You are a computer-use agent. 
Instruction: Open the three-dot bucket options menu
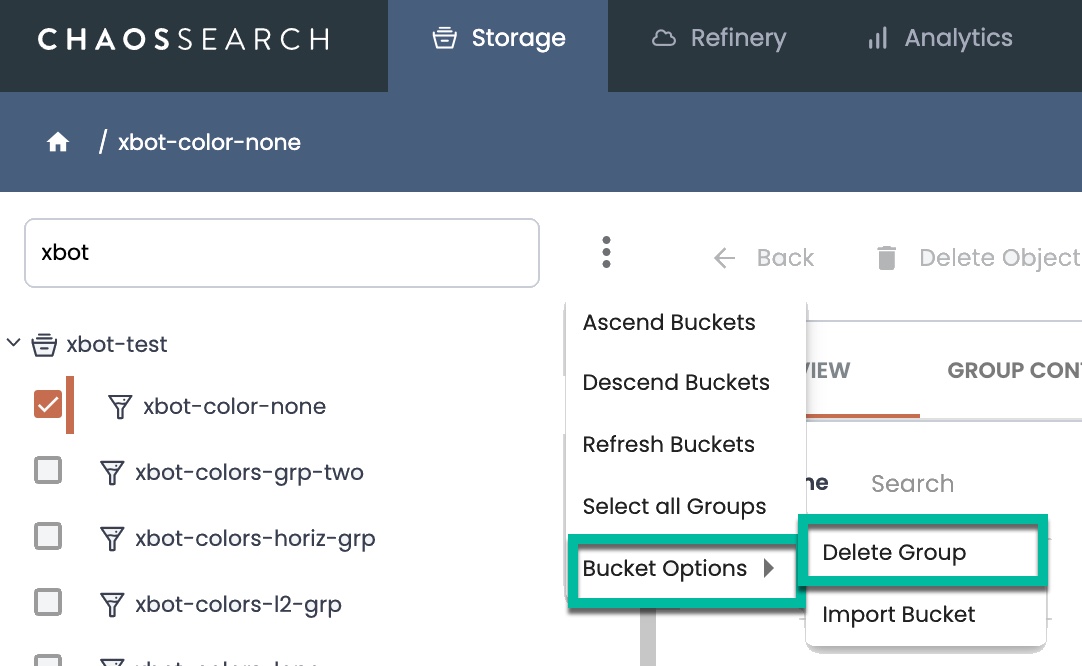point(606,253)
